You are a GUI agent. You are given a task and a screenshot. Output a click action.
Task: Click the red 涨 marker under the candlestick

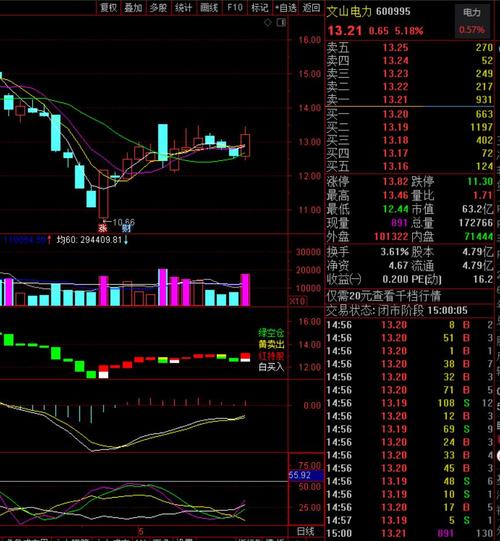coord(102,228)
